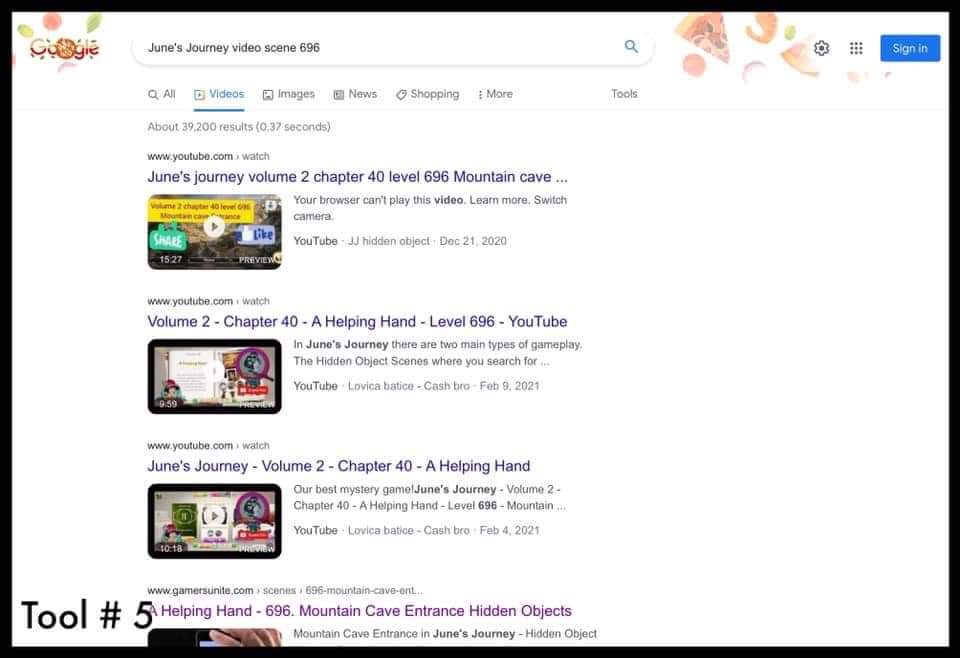This screenshot has width=960, height=658.
Task: Click the gamersunite.com URL breadcrumb
Action: click(285, 591)
